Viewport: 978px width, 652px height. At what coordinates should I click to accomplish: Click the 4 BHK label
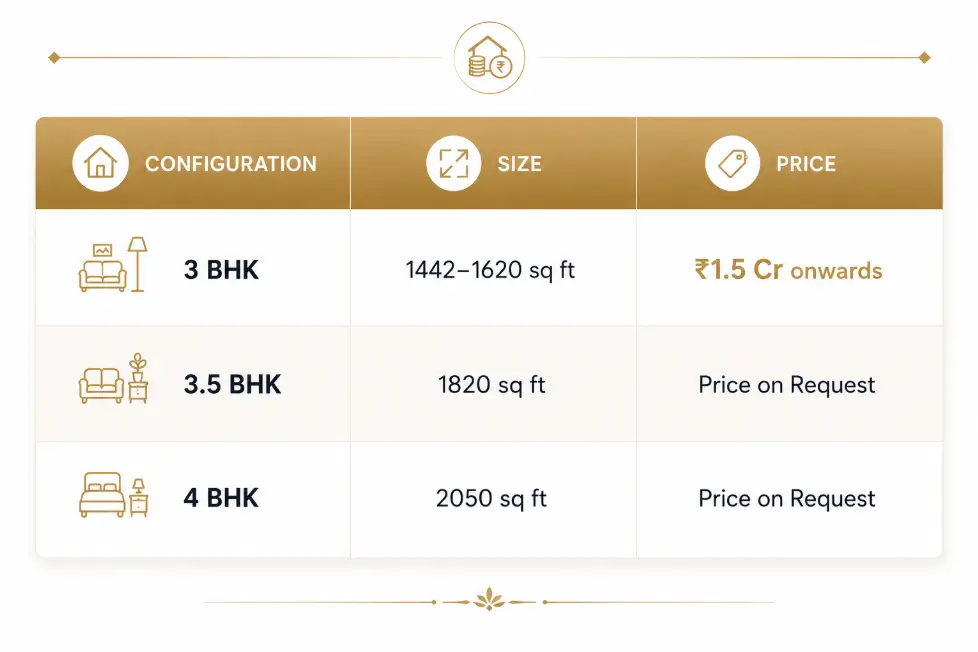pyautogui.click(x=221, y=498)
